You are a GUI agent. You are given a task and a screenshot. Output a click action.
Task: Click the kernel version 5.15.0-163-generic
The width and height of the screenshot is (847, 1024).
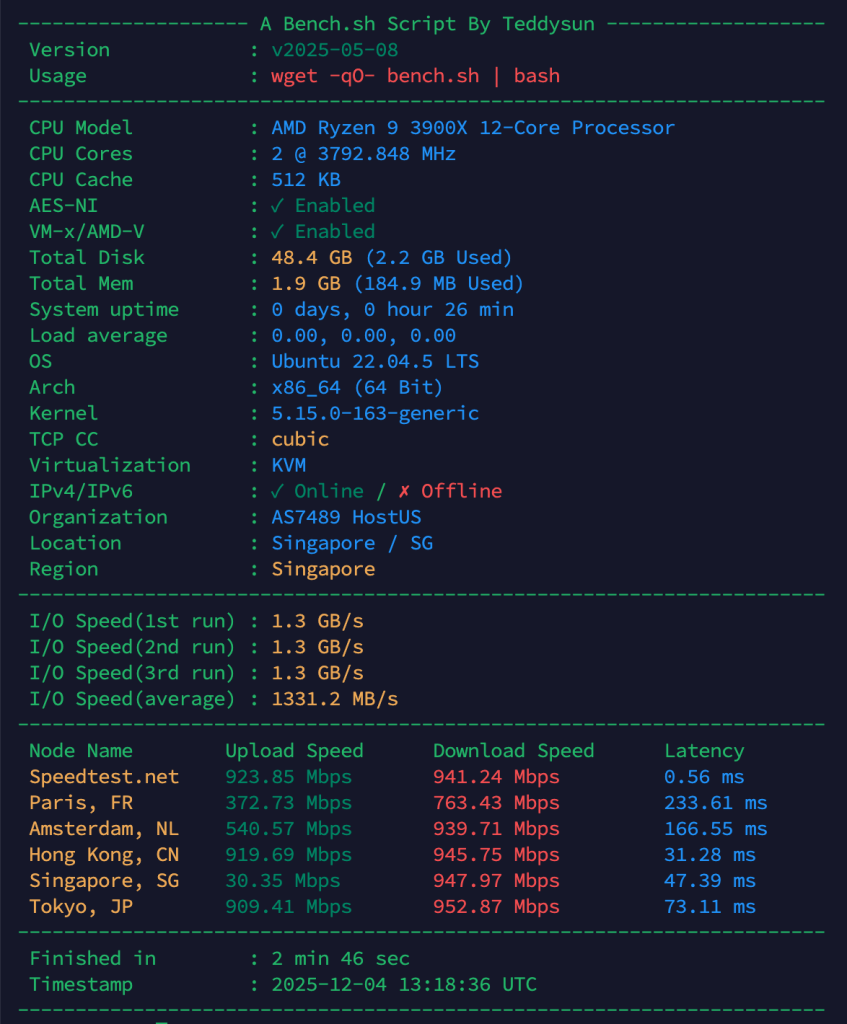pos(375,414)
